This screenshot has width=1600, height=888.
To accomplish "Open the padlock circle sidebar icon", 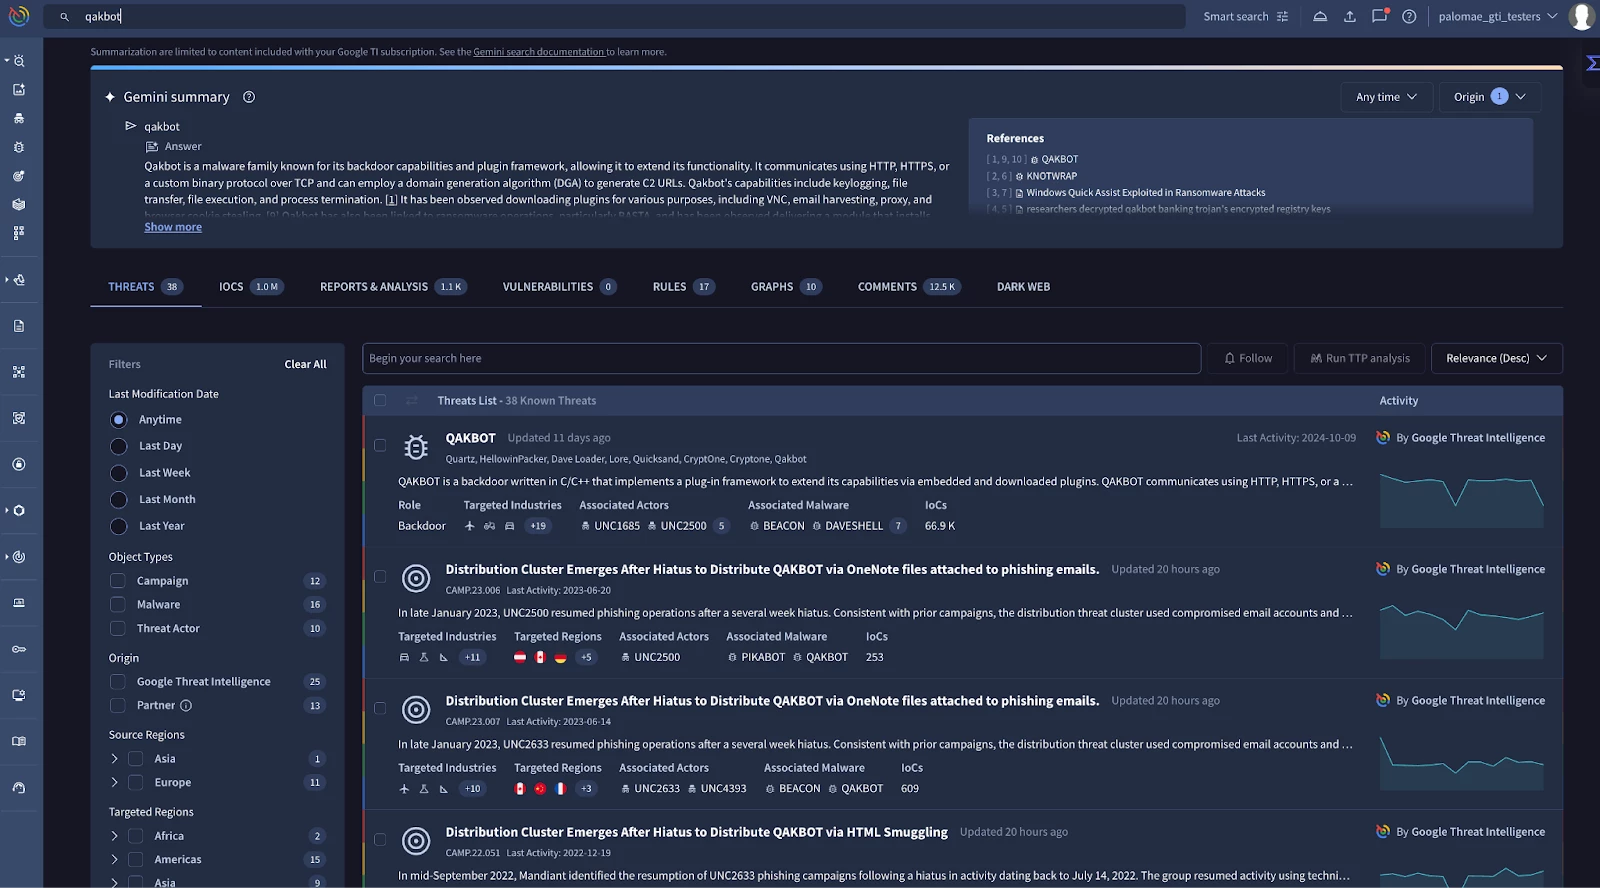I will click(x=19, y=464).
